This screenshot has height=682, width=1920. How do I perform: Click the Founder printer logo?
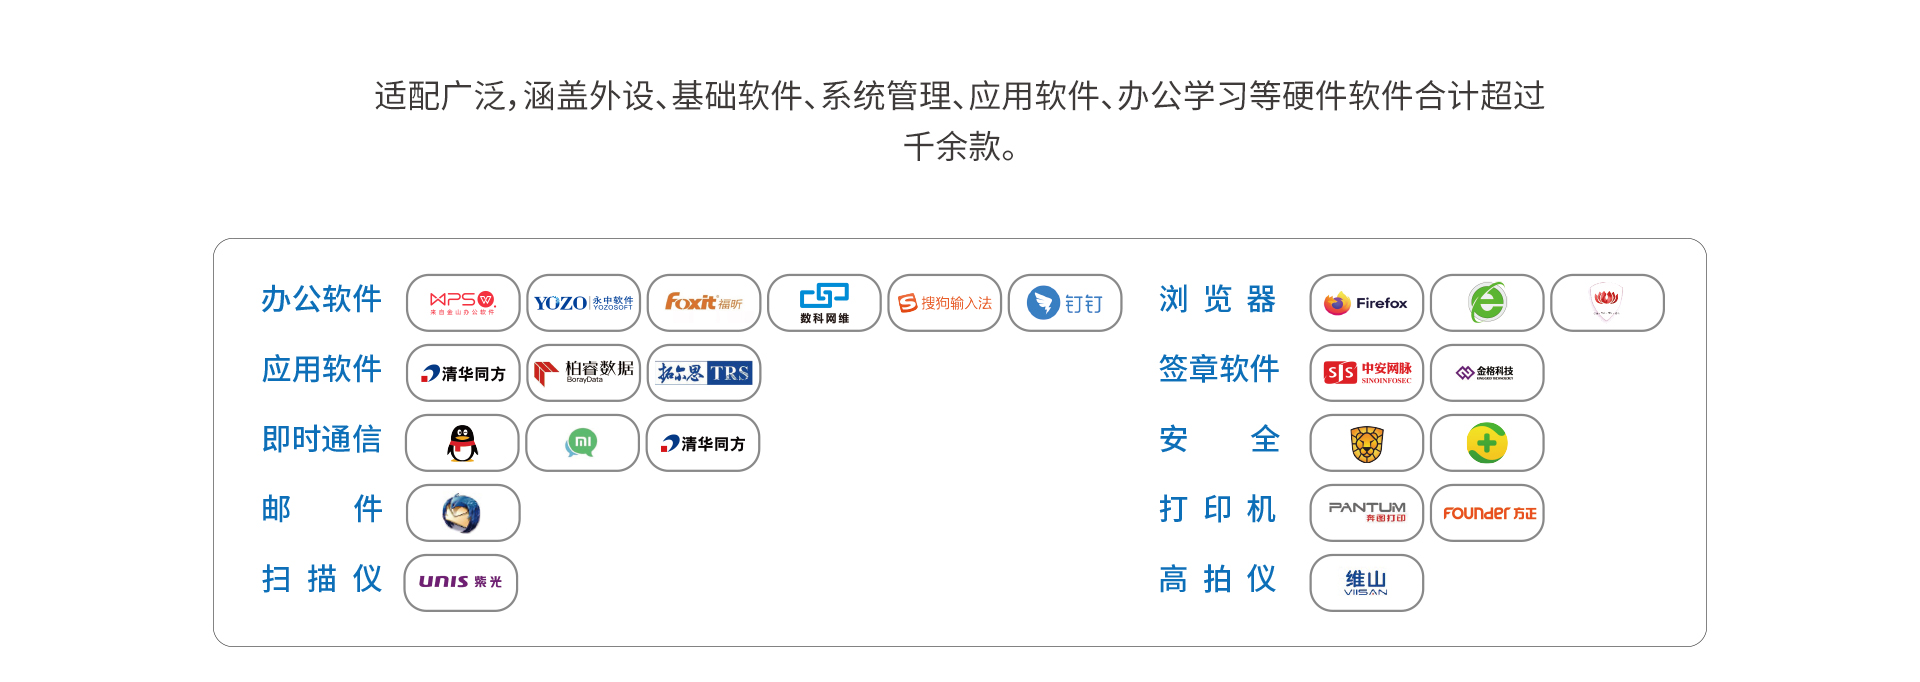coord(1487,513)
